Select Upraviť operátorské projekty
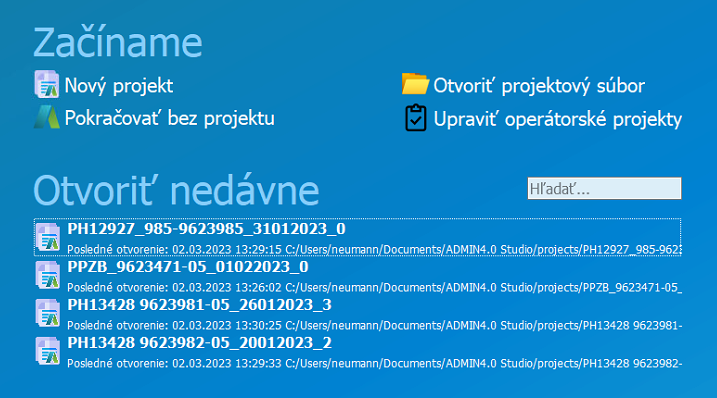Screen dimensions: 717x398 (557, 119)
